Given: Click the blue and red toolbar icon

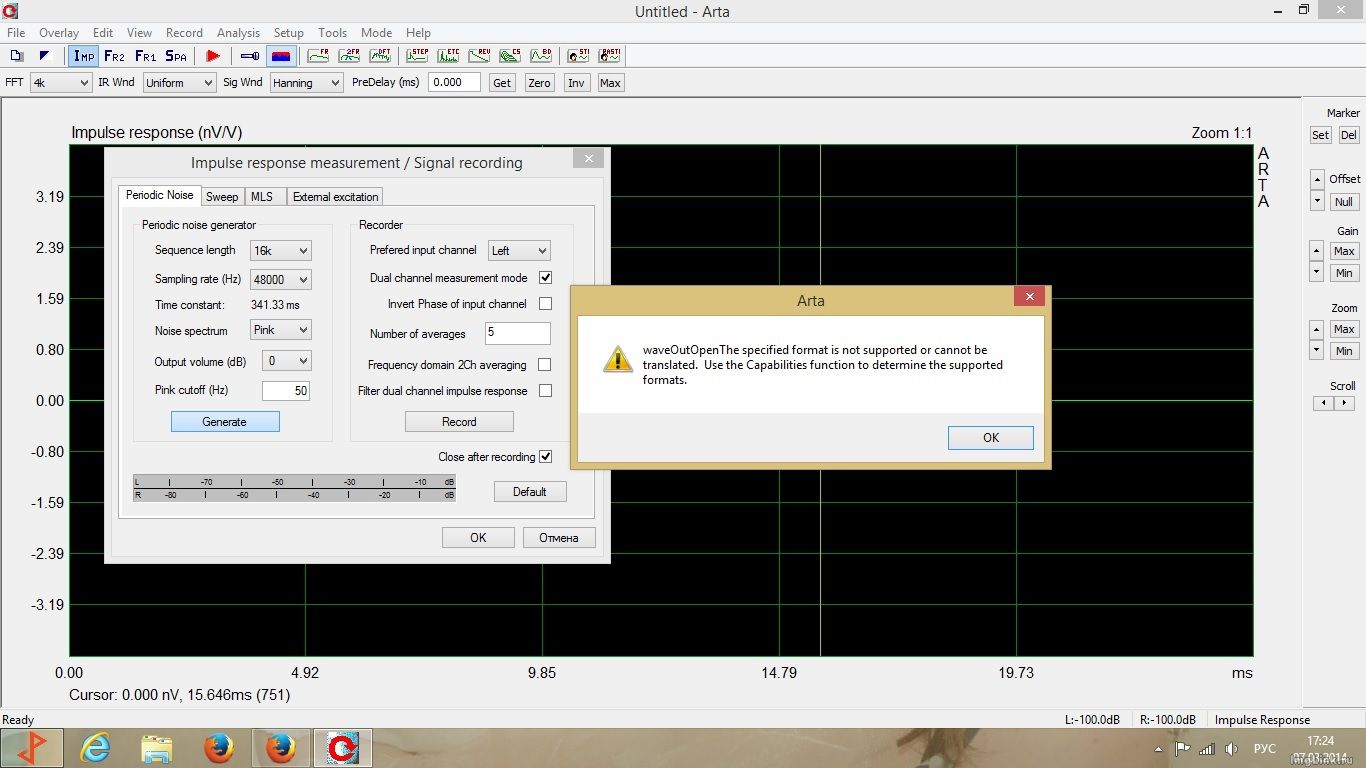Looking at the screenshot, I should 281,56.
